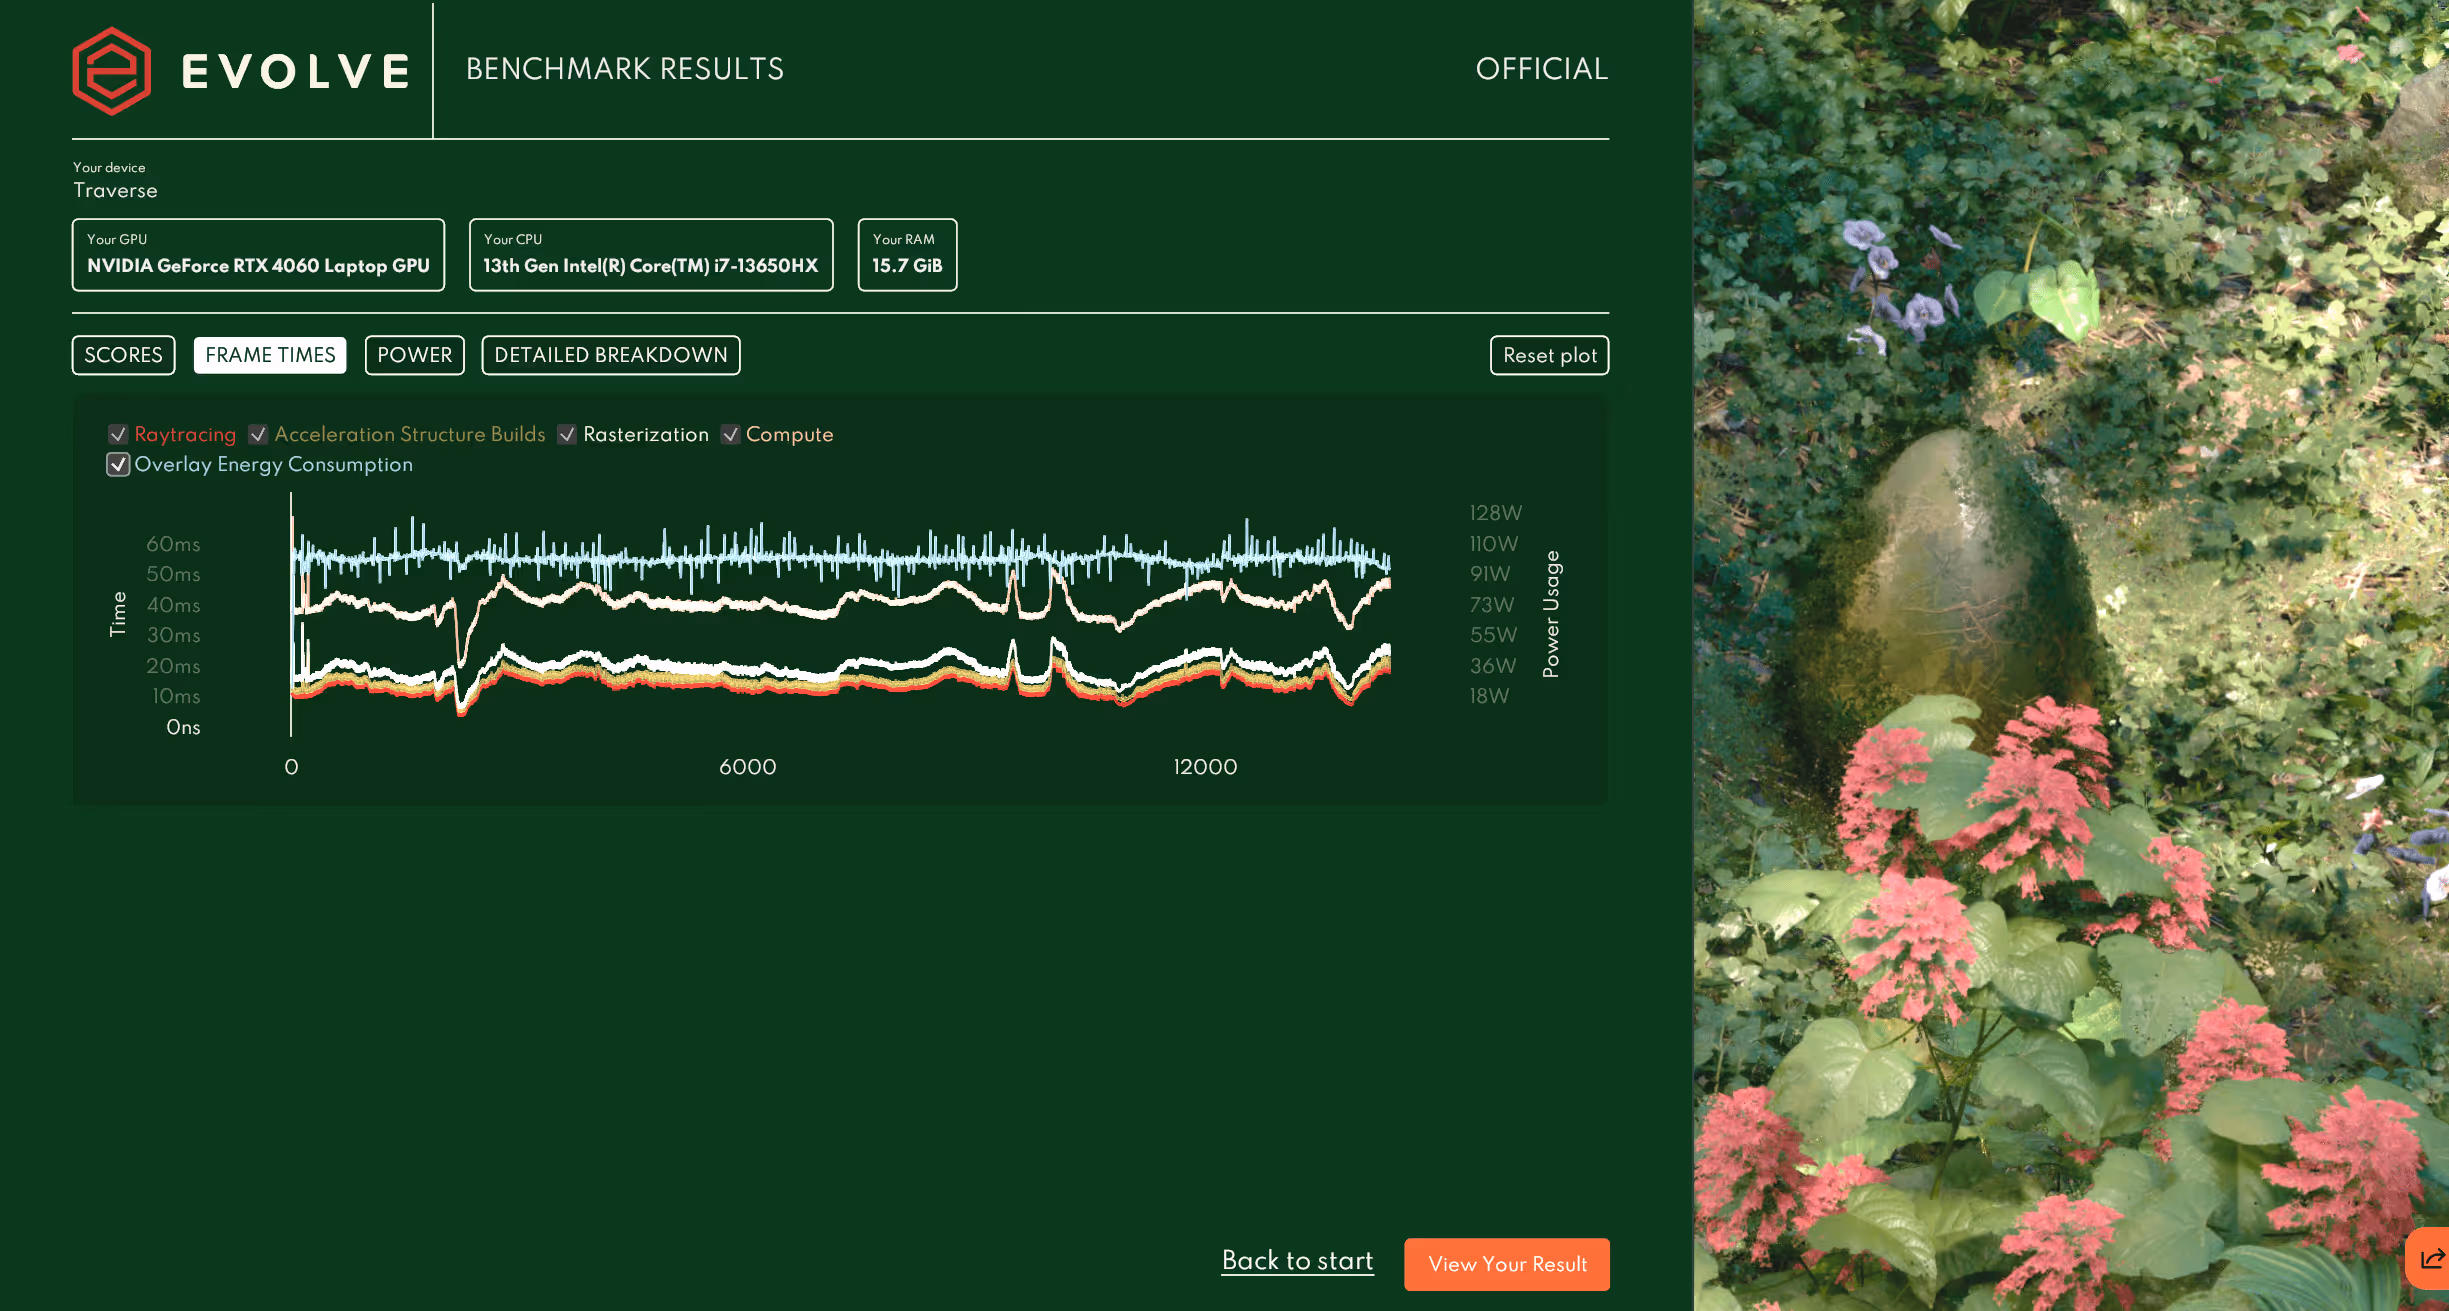
Task: Click the forest scene preview image
Action: point(2071,655)
